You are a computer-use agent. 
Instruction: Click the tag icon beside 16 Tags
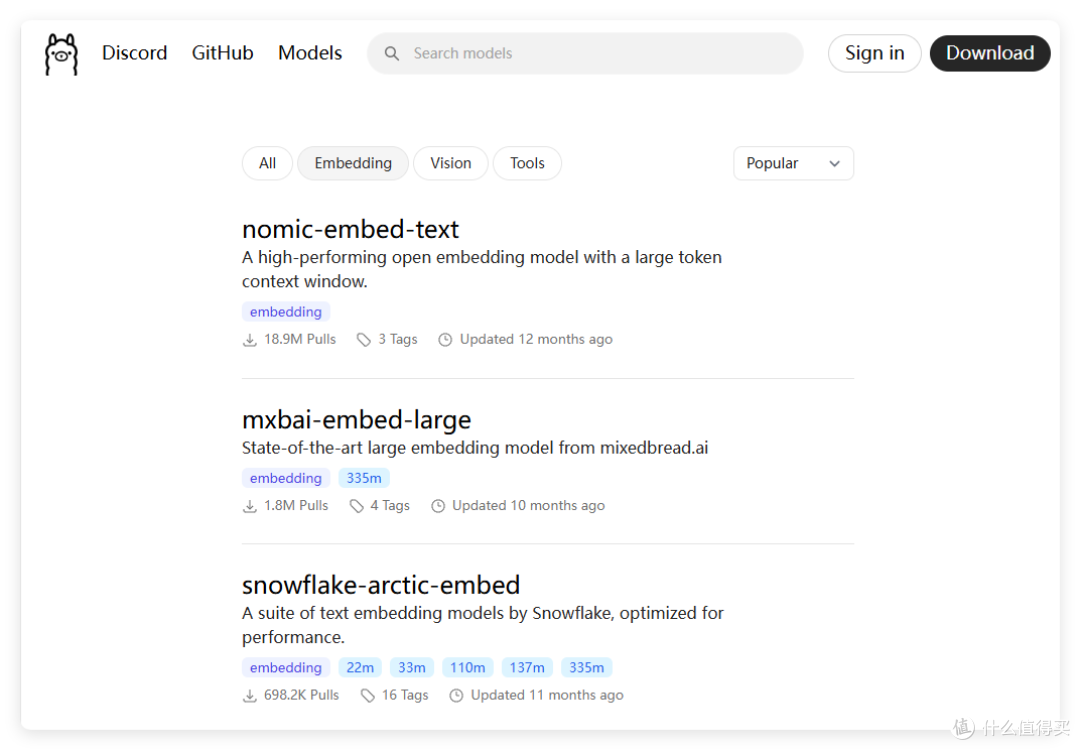[368, 696]
